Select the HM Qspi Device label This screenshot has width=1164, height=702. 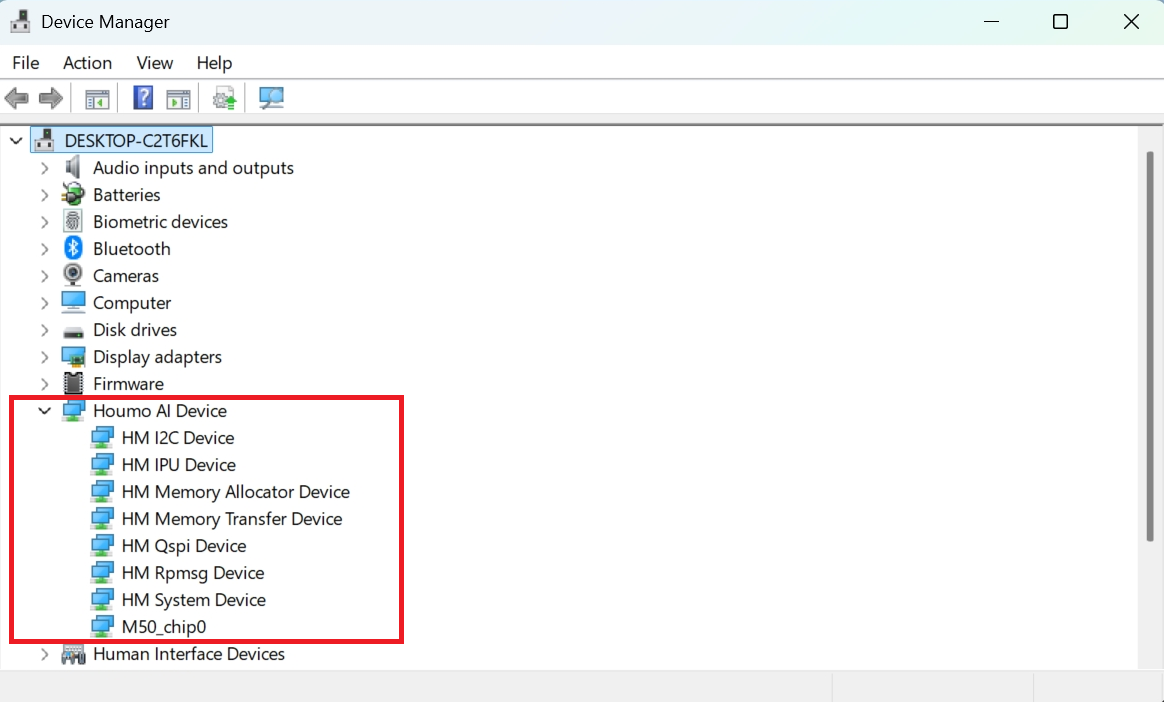[184, 546]
